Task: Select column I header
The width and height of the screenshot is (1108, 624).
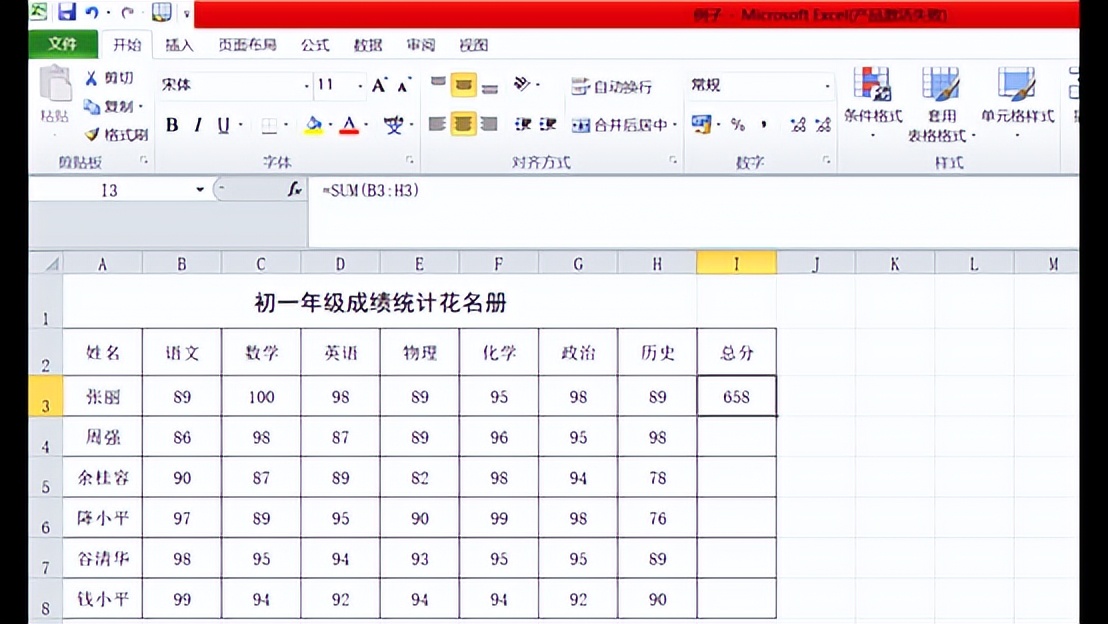Action: point(736,264)
